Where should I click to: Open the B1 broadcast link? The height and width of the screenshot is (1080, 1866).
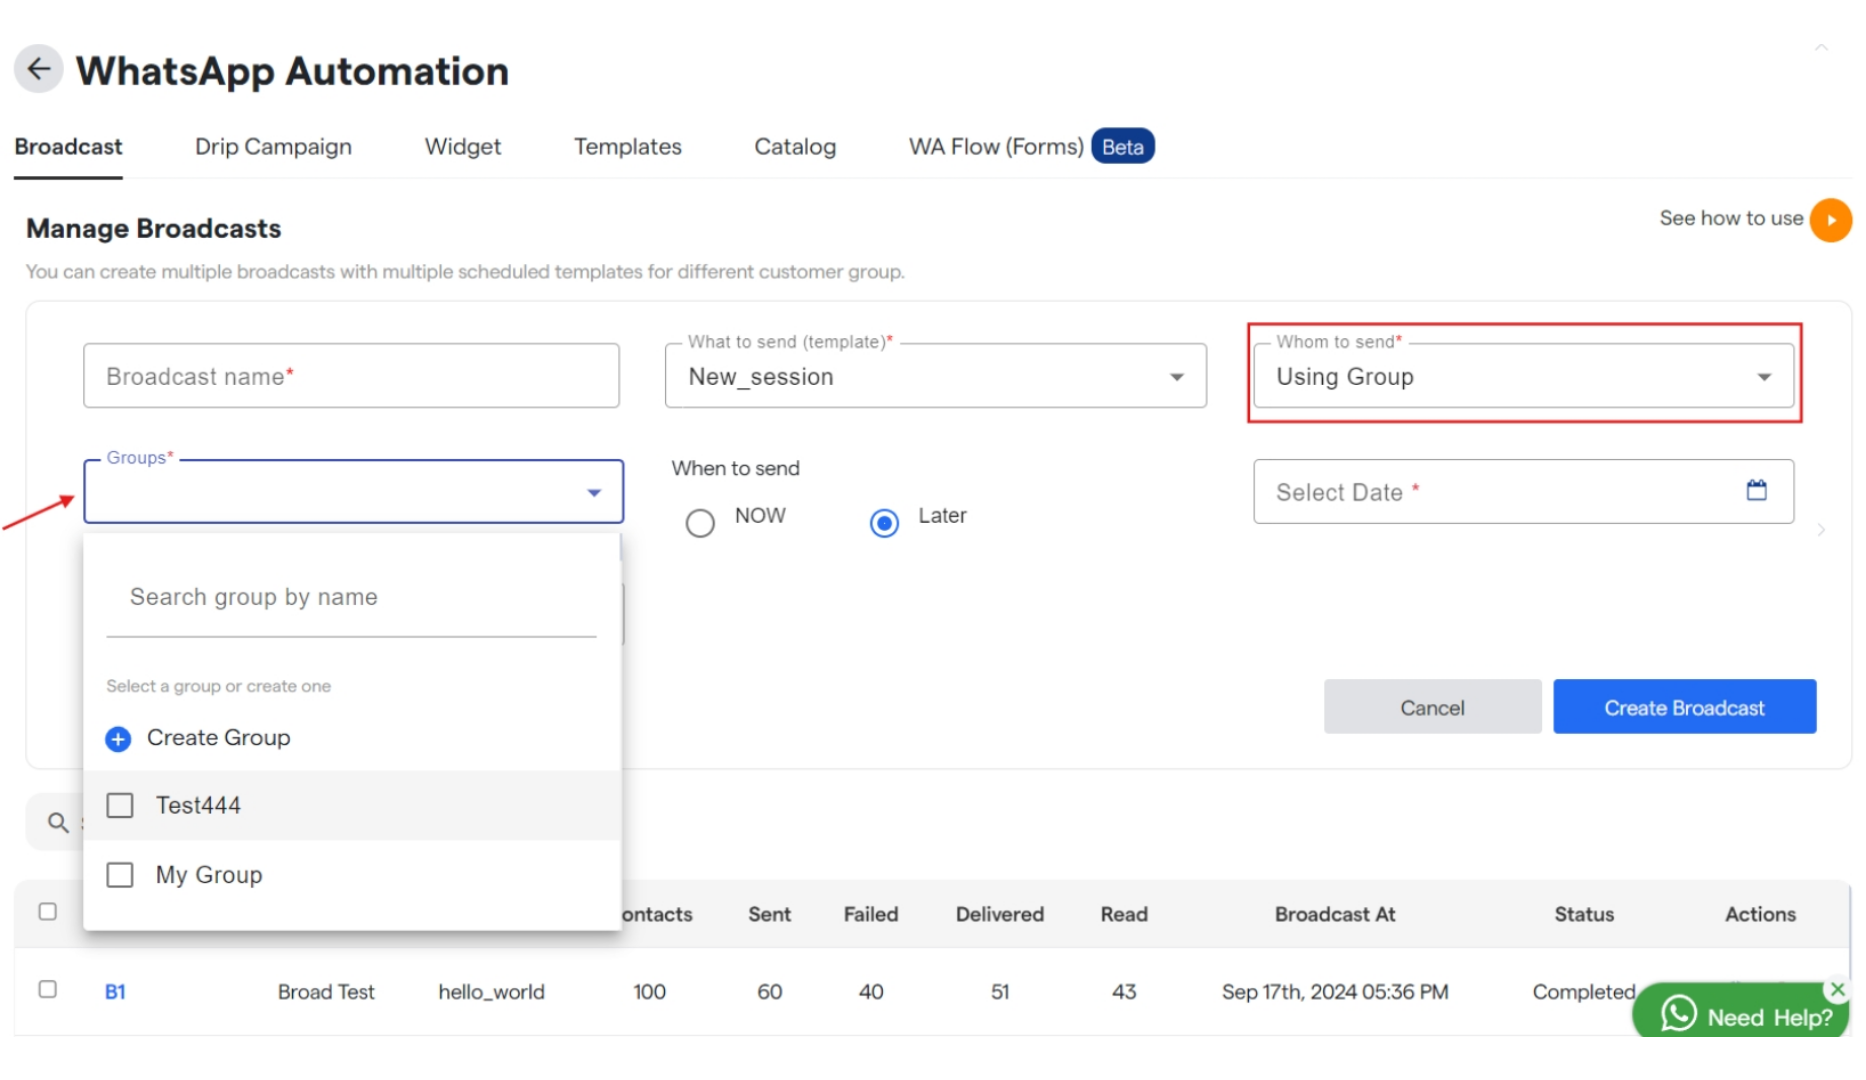pos(115,992)
